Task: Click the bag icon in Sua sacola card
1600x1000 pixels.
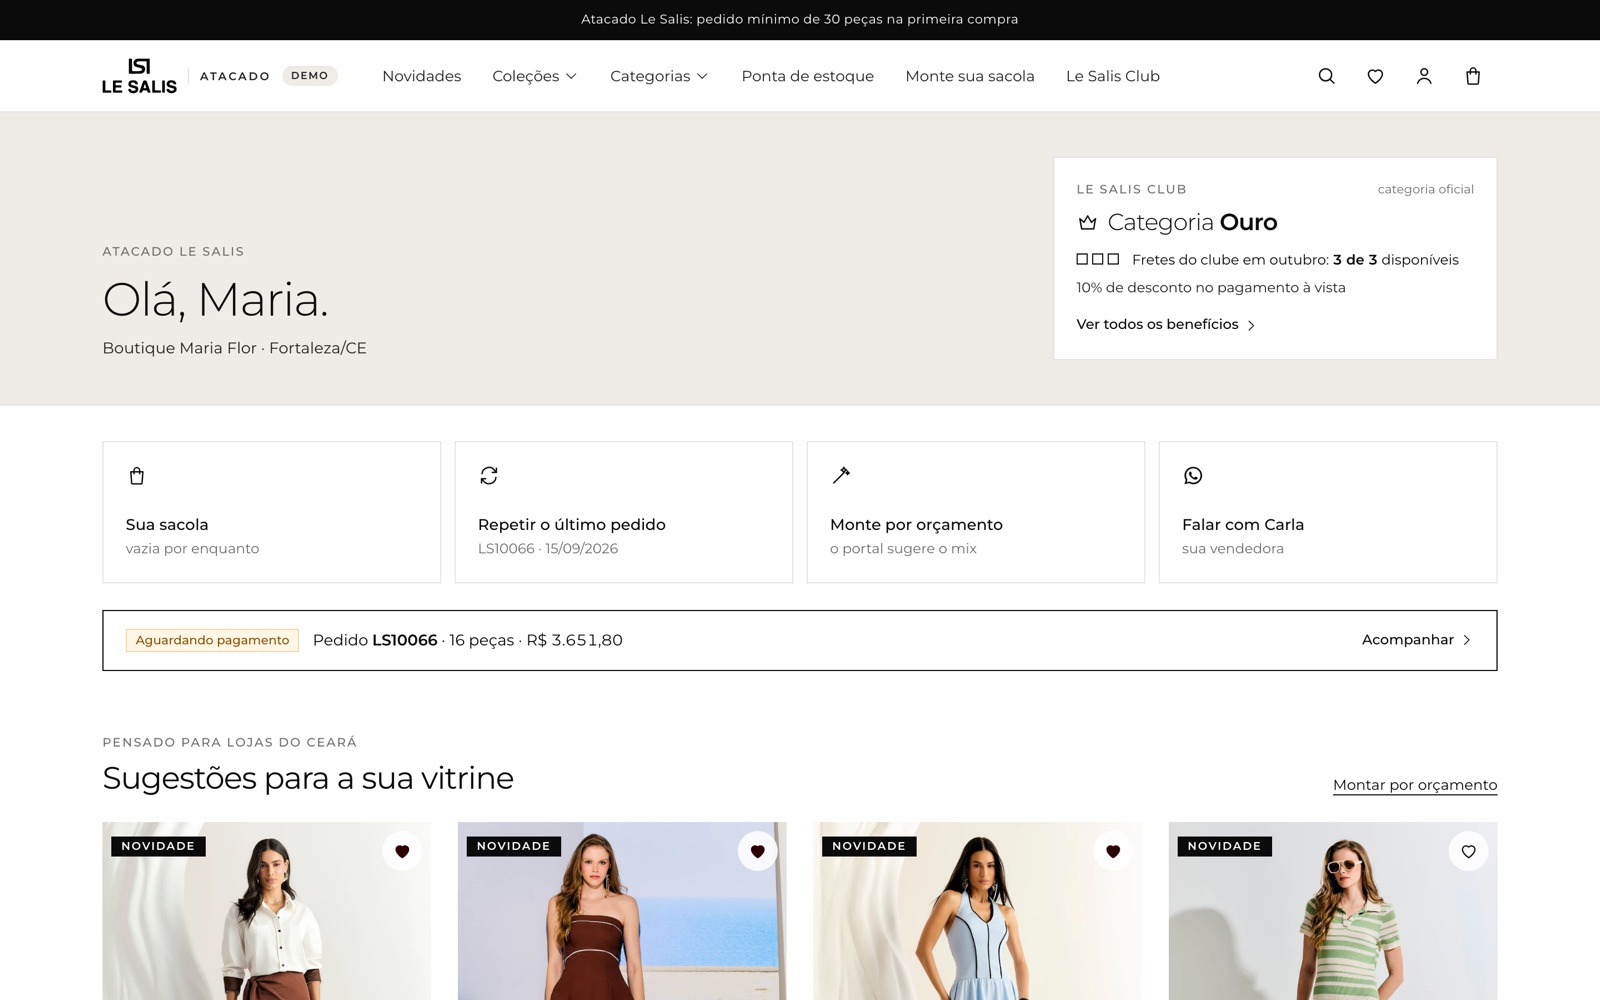Action: coord(137,476)
